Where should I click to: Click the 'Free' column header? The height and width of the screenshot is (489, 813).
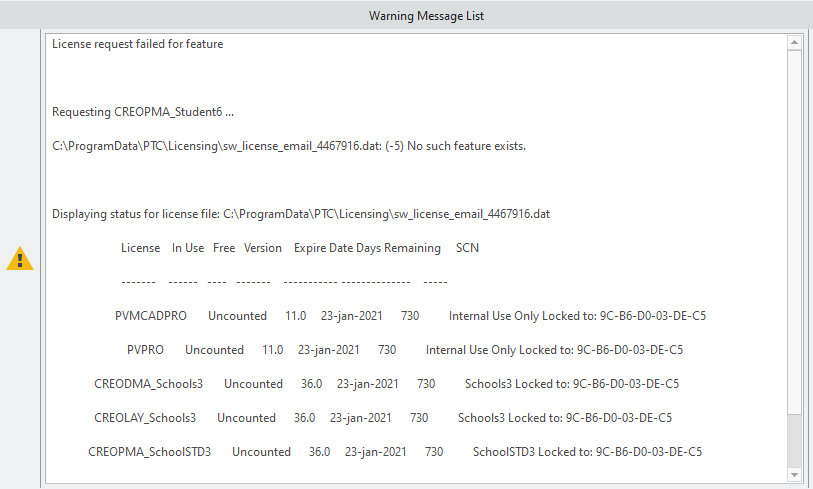224,248
